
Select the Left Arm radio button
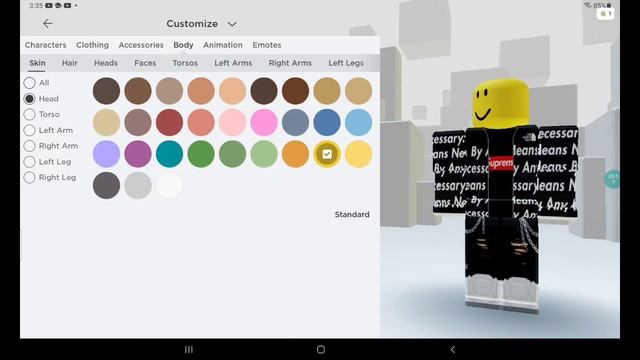[29, 130]
